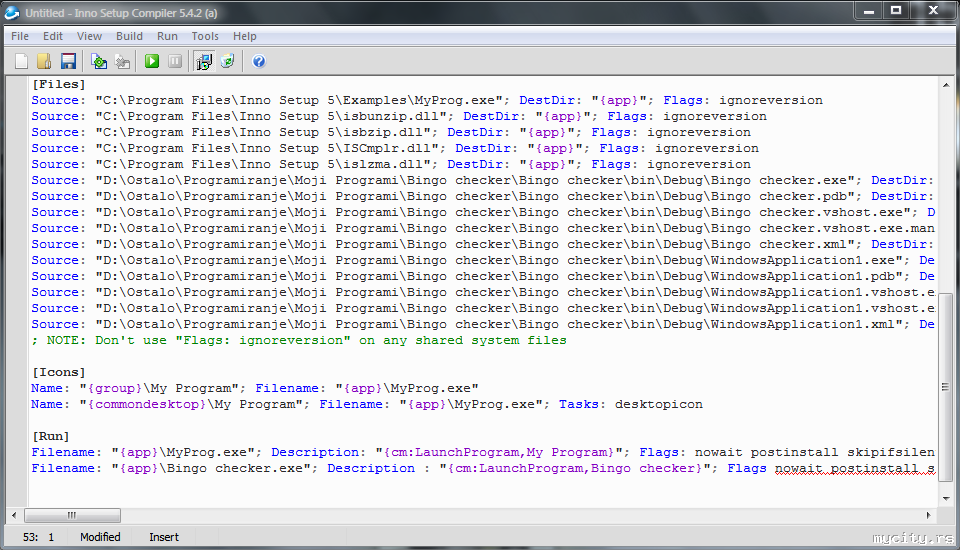Place cursor on the [Icons] section line
The image size is (960, 550).
tap(59, 372)
